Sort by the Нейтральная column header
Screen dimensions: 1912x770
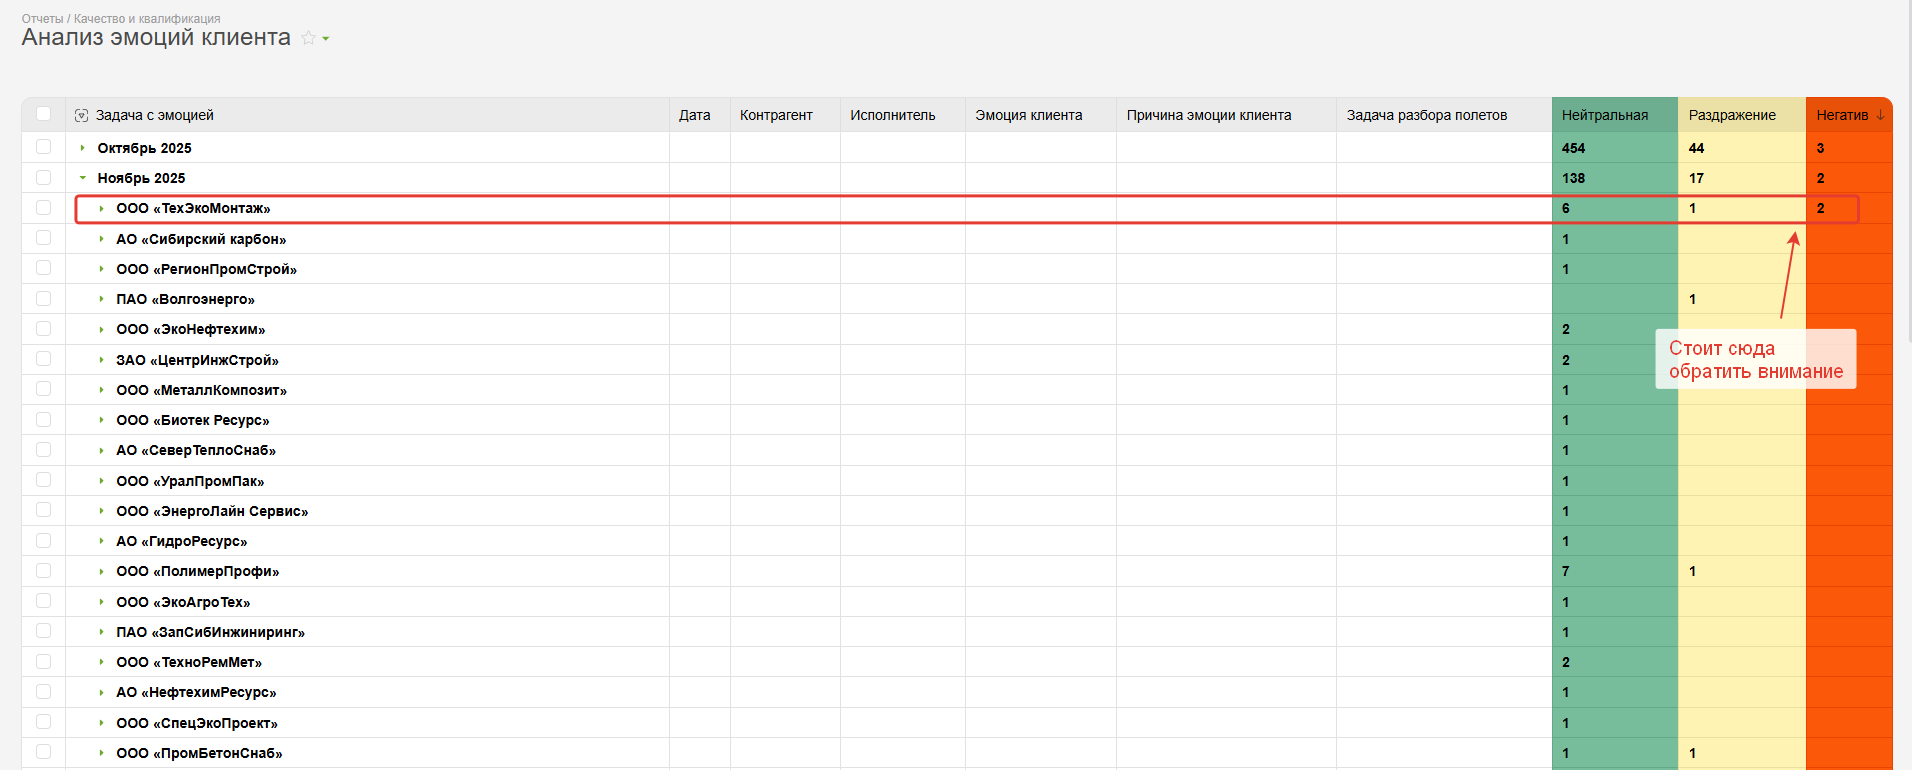click(x=1604, y=115)
